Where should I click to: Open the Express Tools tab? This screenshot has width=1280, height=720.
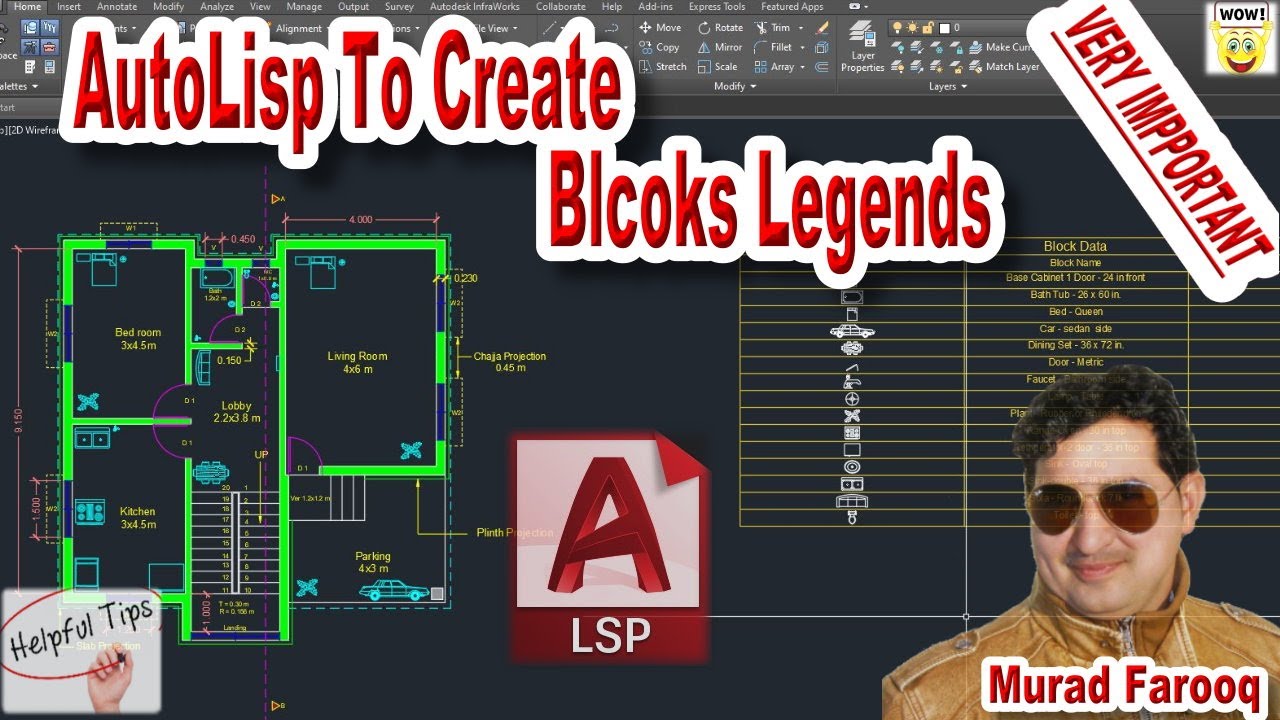point(717,7)
